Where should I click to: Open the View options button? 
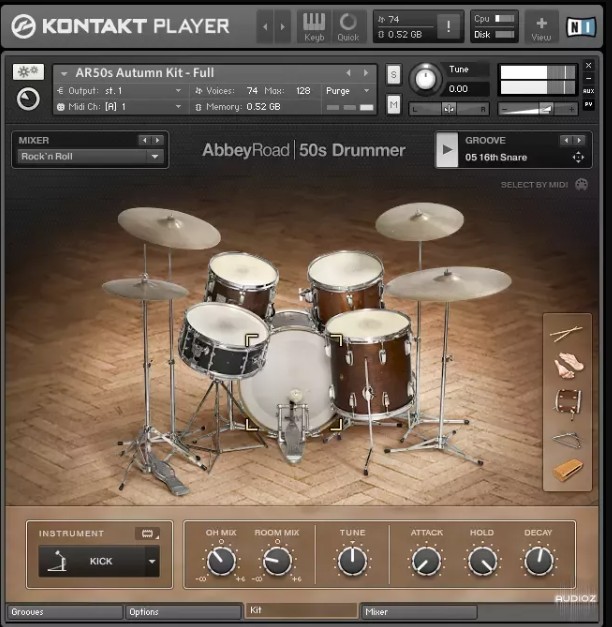[541, 26]
